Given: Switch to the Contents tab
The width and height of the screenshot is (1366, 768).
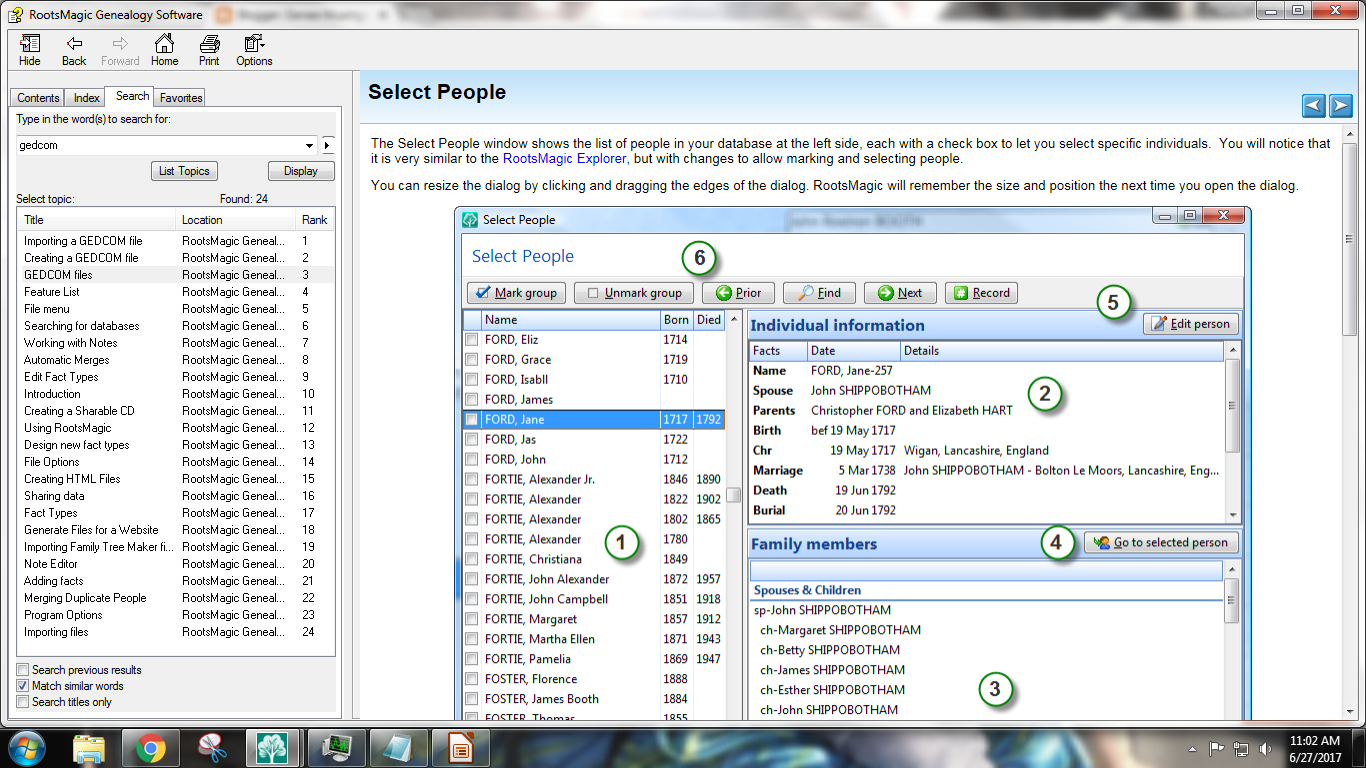Looking at the screenshot, I should (38, 98).
